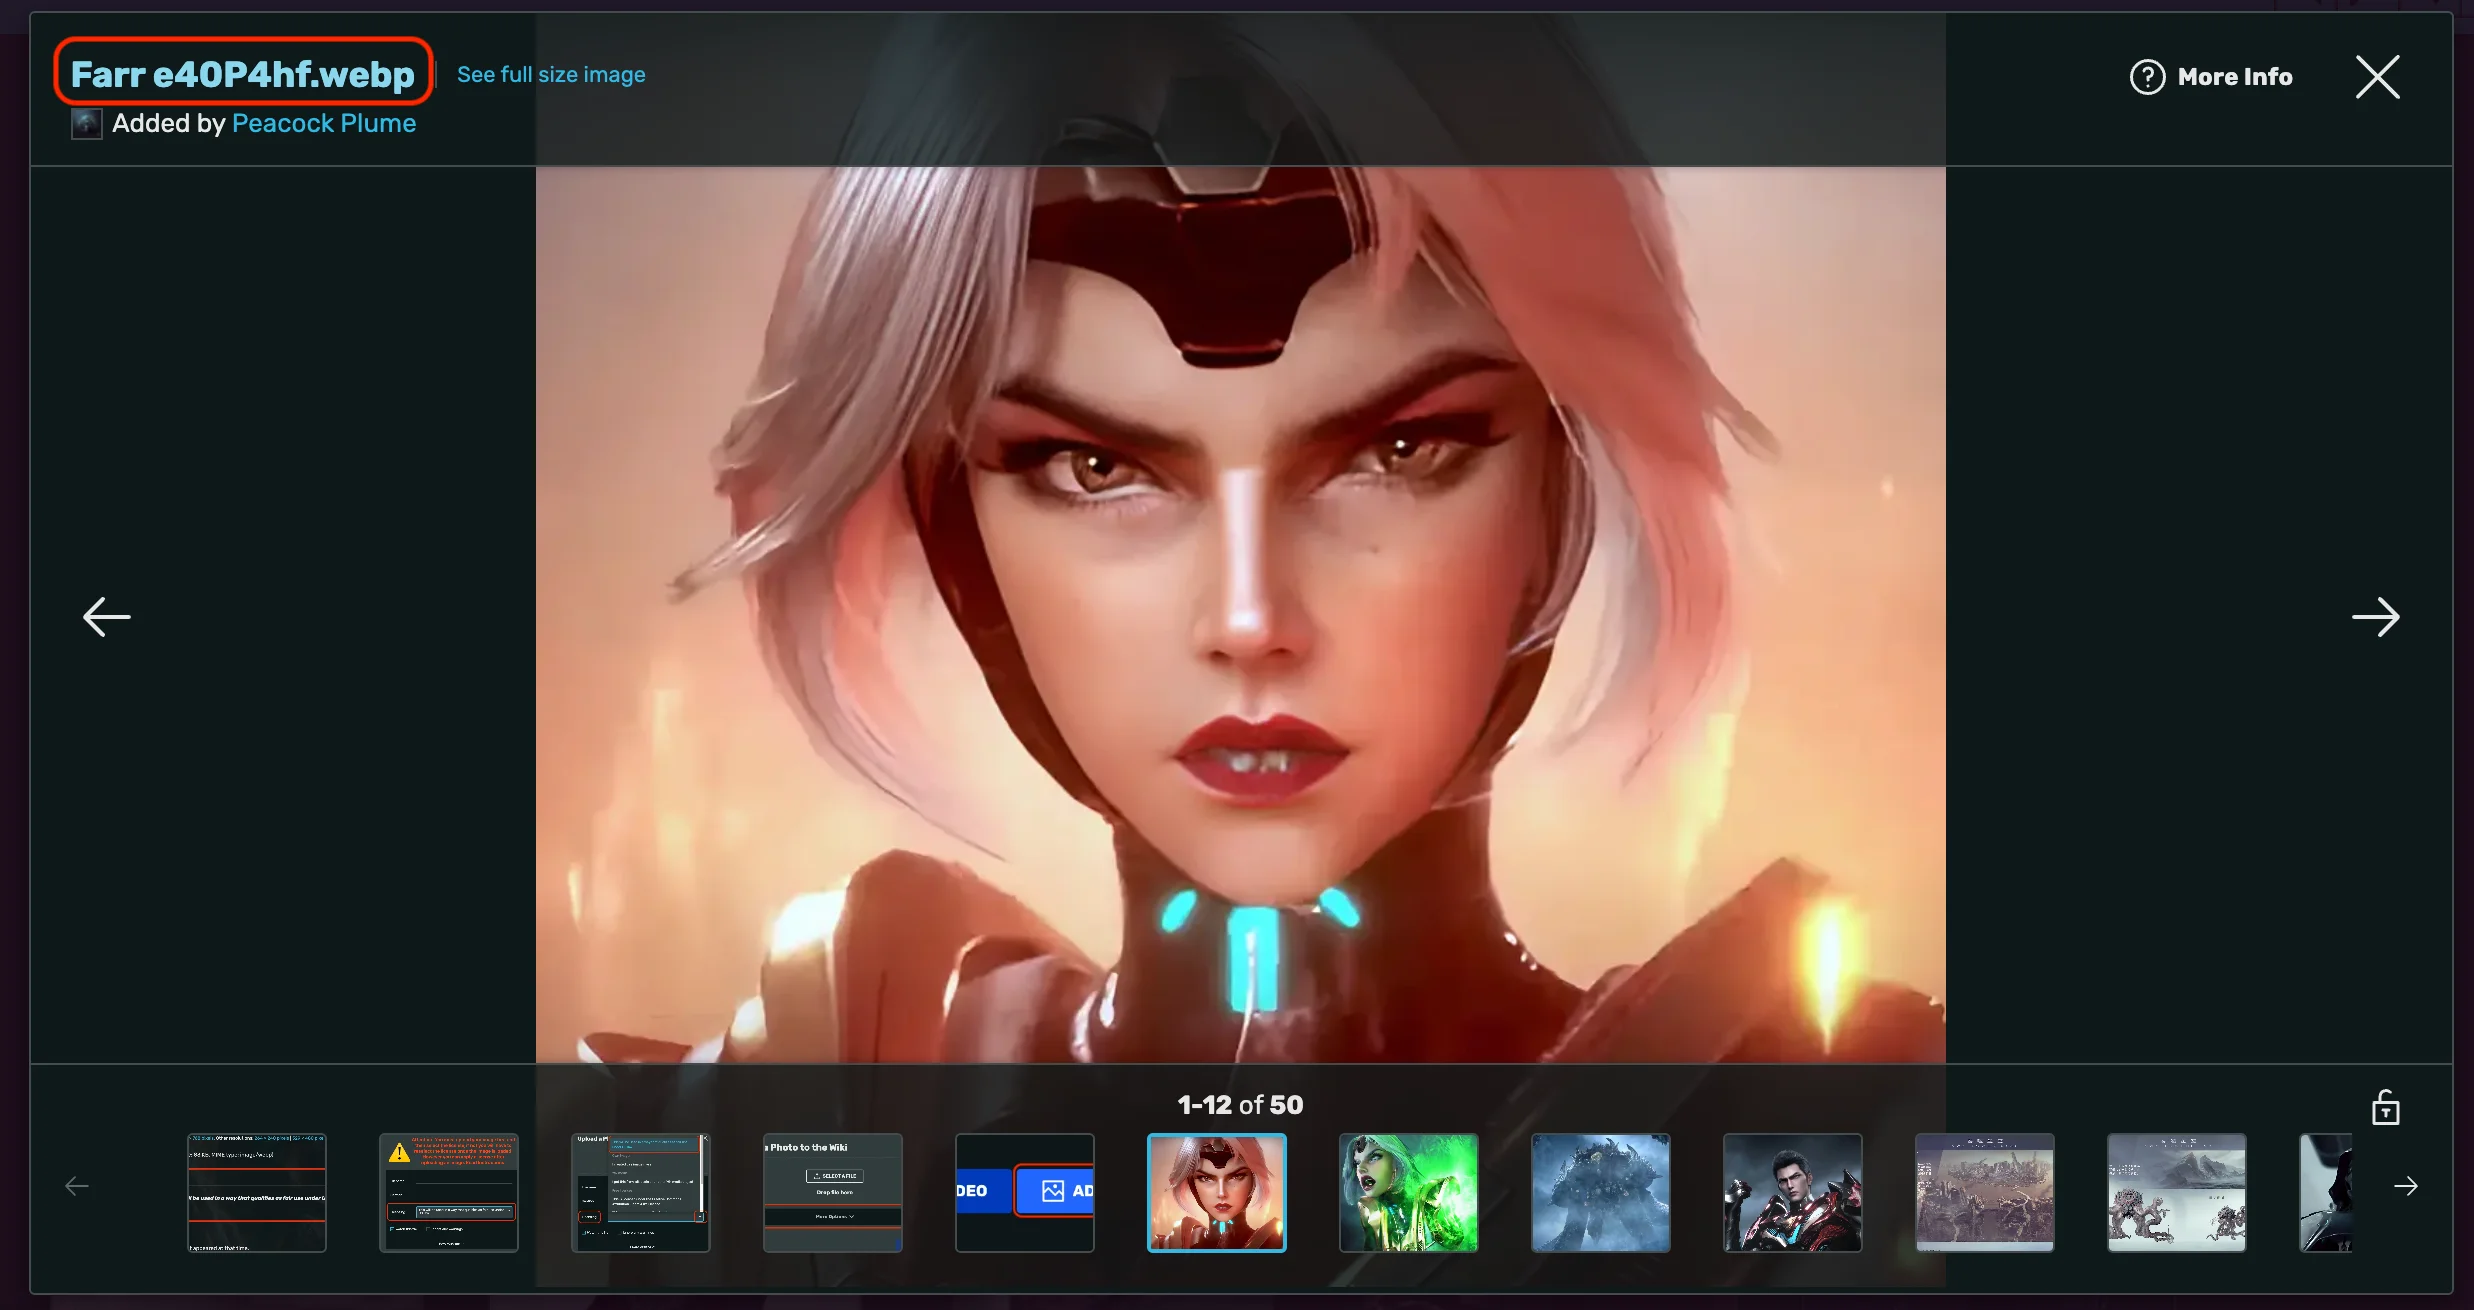Go to the previous image with large left arrow
The height and width of the screenshot is (1310, 2474).
tap(106, 617)
